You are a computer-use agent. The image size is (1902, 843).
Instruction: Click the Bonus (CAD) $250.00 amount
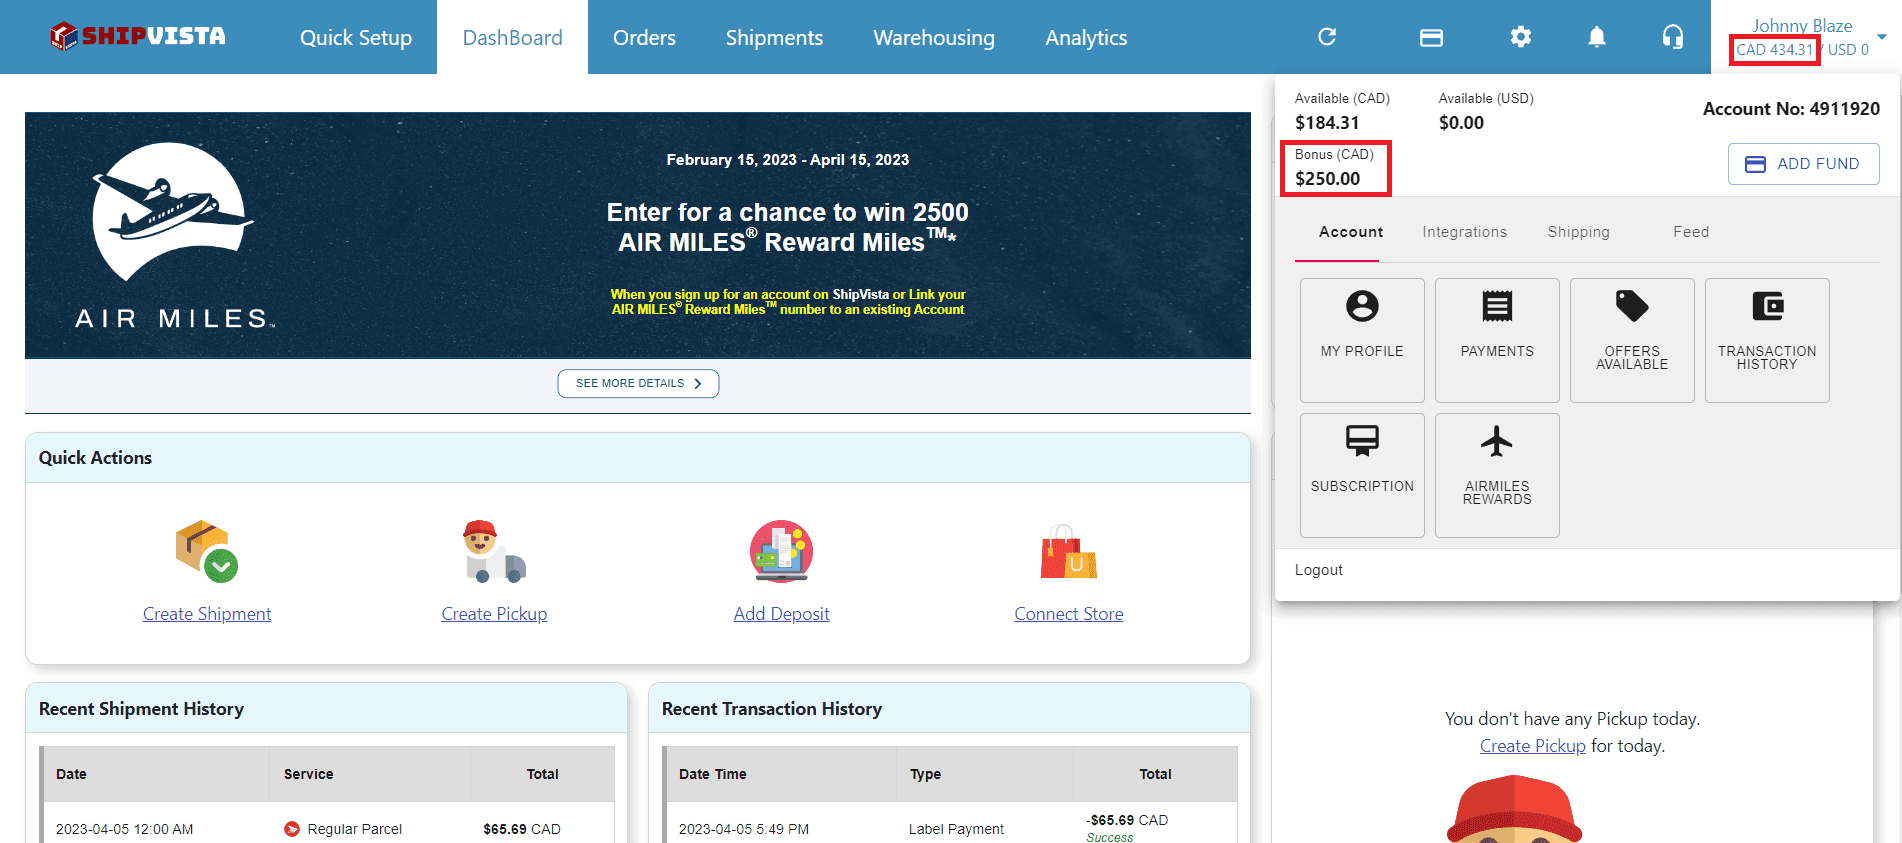pos(1327,179)
